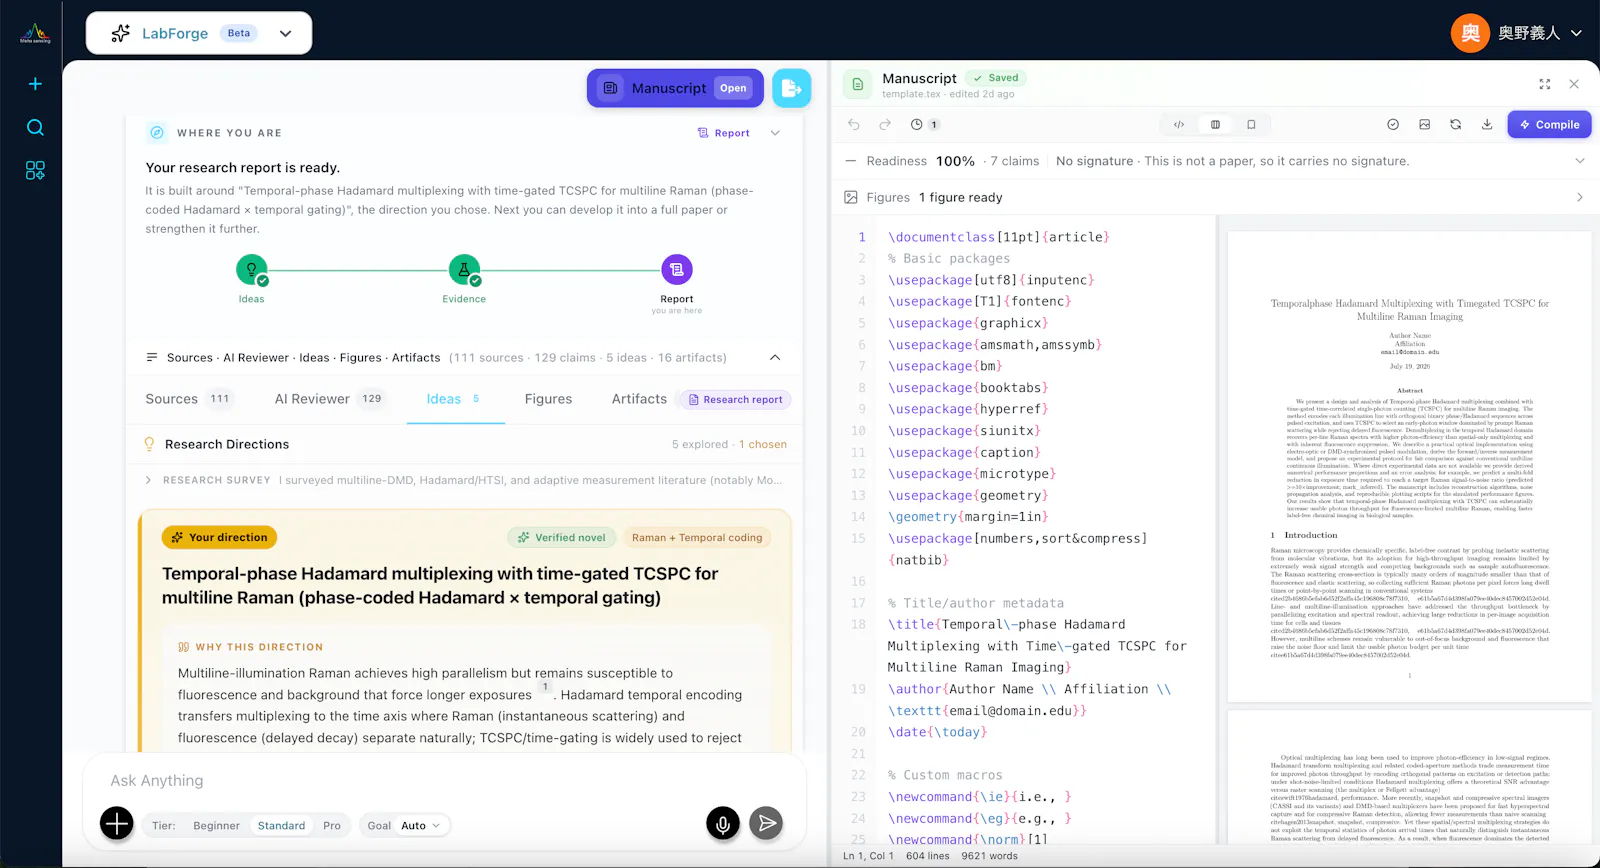1600x868 pixels.
Task: Click the 奥野義人 user avatar
Action: 1470,33
